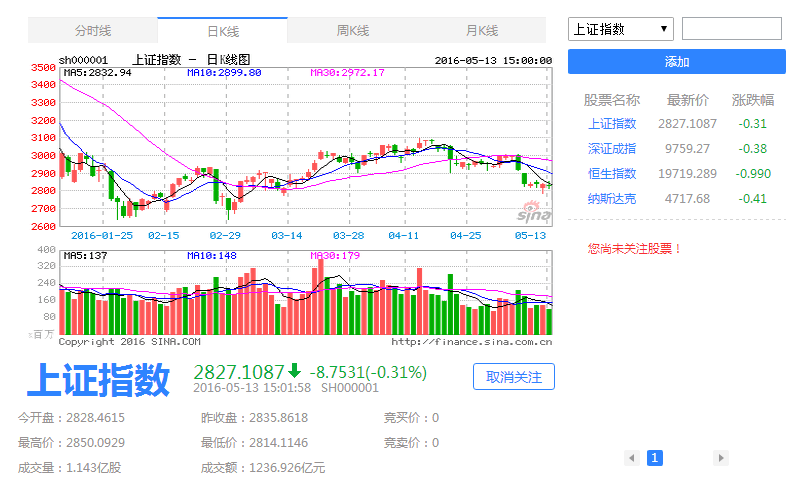The height and width of the screenshot is (494, 791).
Task: Switch to the 分时线 tab
Action: (93, 31)
